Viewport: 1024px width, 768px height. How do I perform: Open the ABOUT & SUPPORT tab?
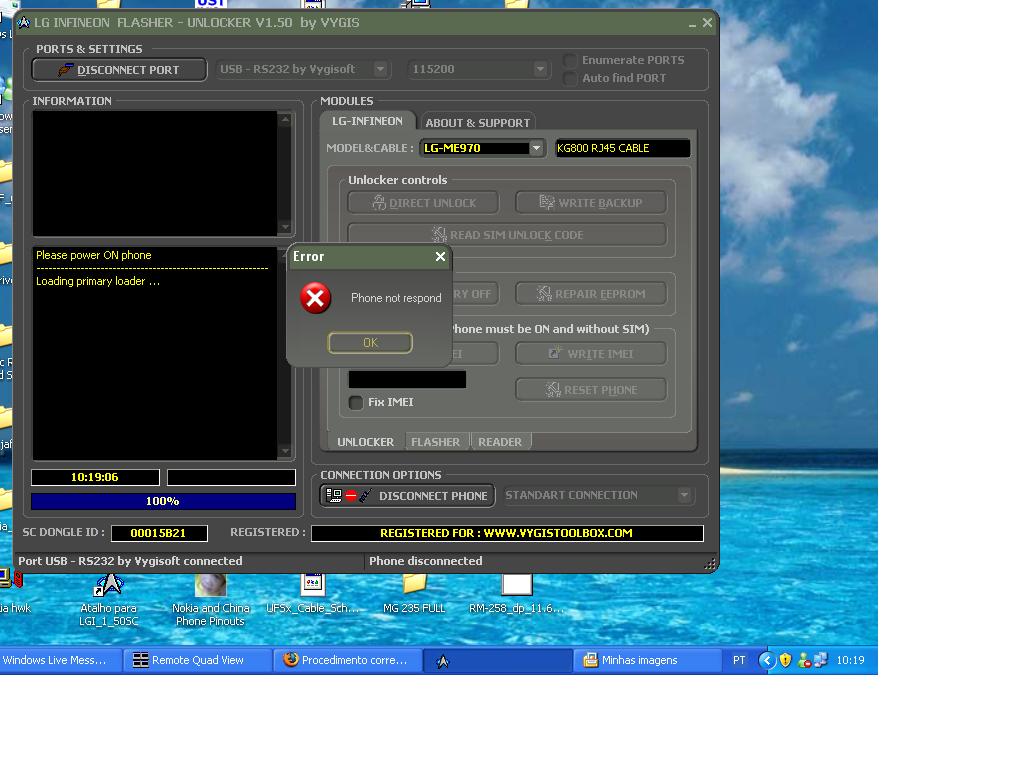pyautogui.click(x=477, y=122)
